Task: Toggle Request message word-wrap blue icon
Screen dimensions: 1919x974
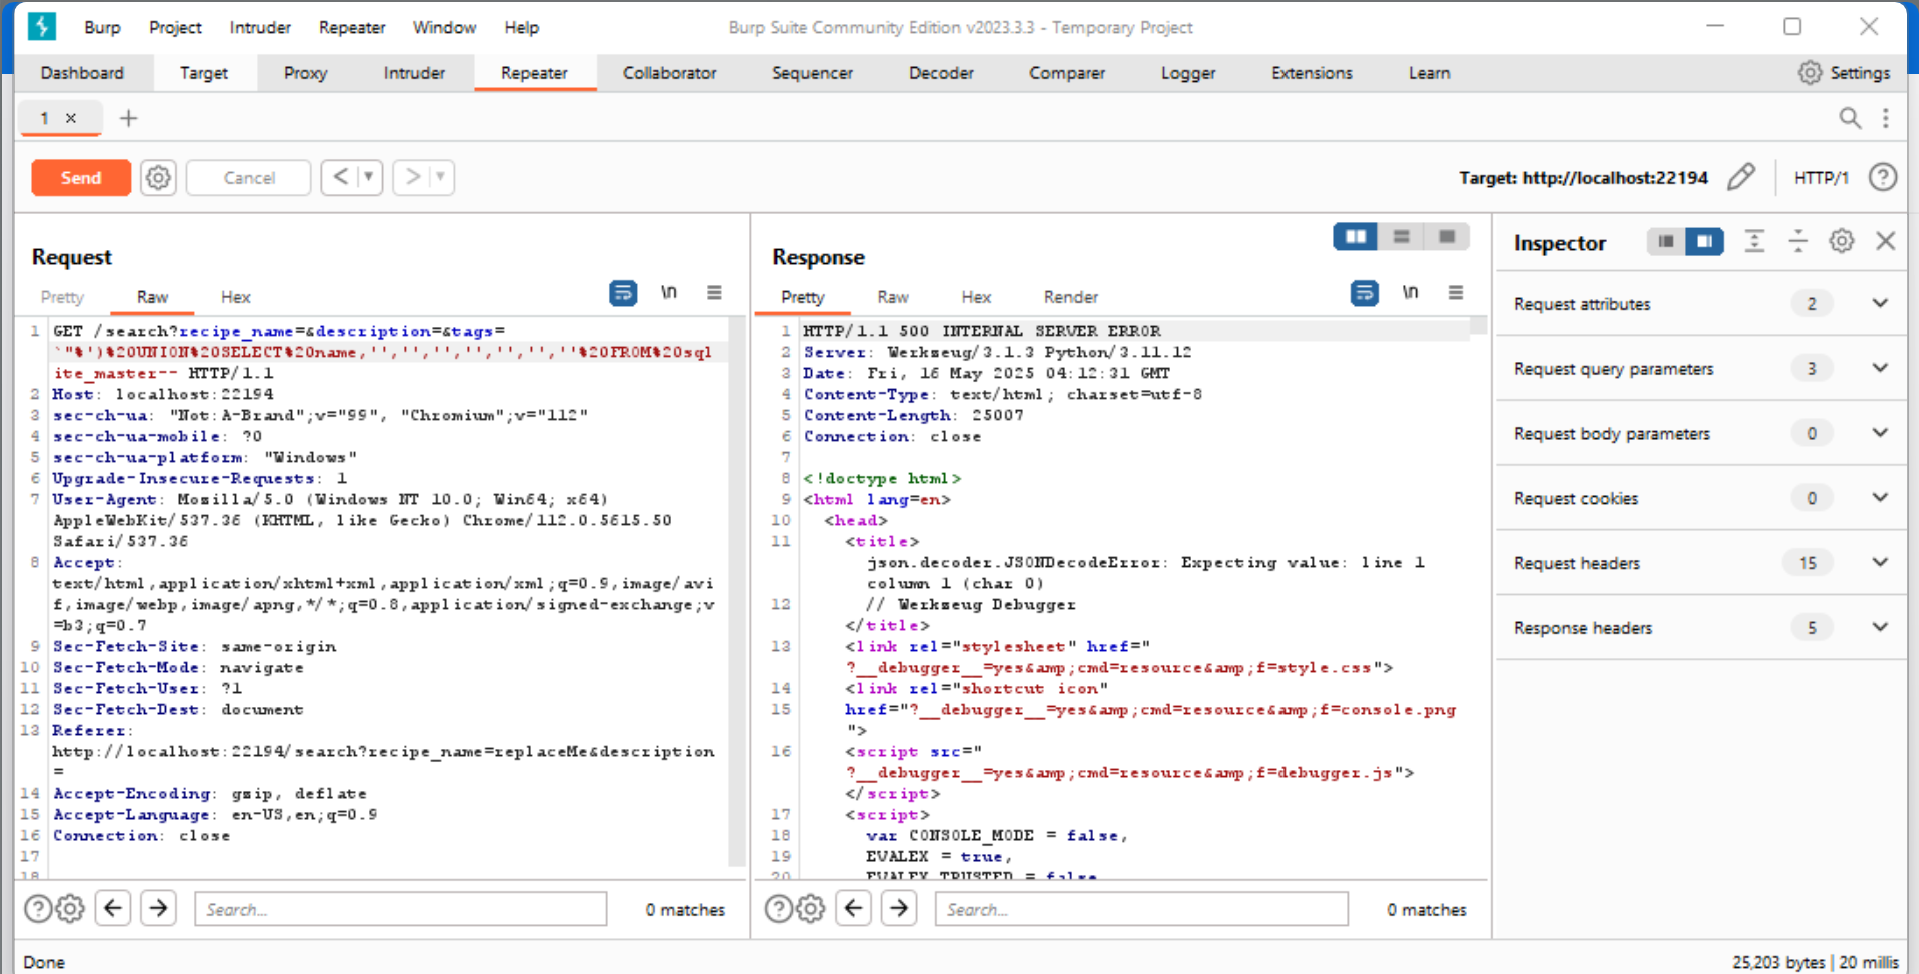Action: click(x=623, y=293)
